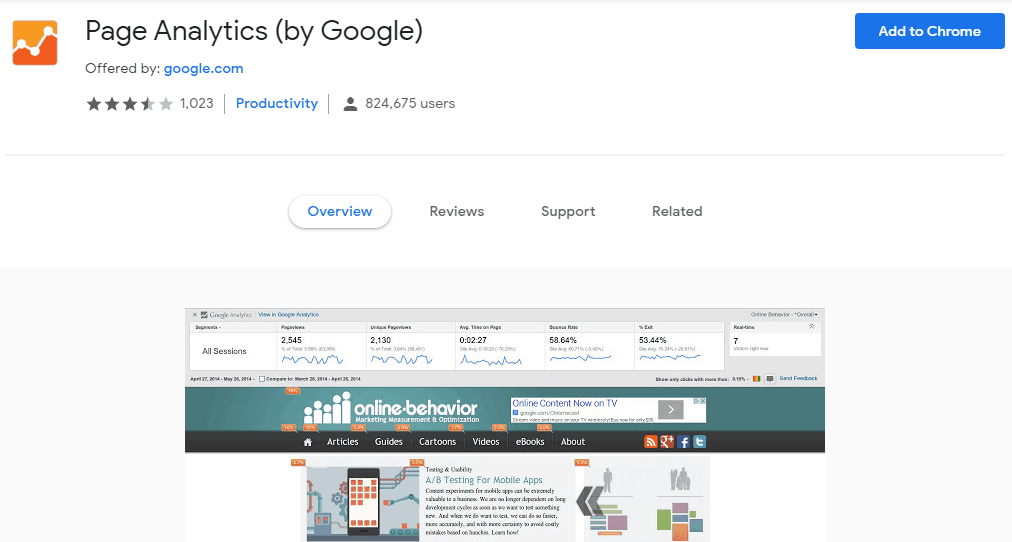Click the color scale icon beside Send Feedback
The image size is (1012, 542).
click(x=756, y=379)
